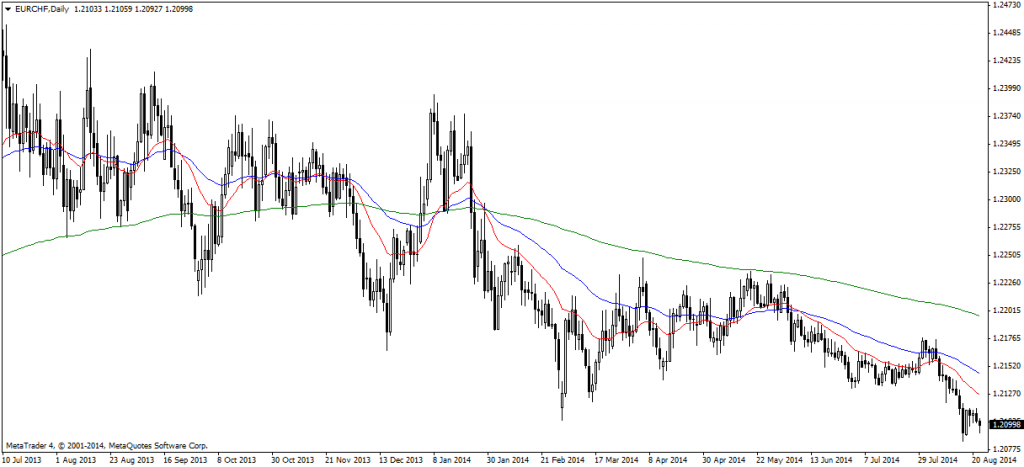Click the 21 Feb 2014 date label

coord(559,461)
